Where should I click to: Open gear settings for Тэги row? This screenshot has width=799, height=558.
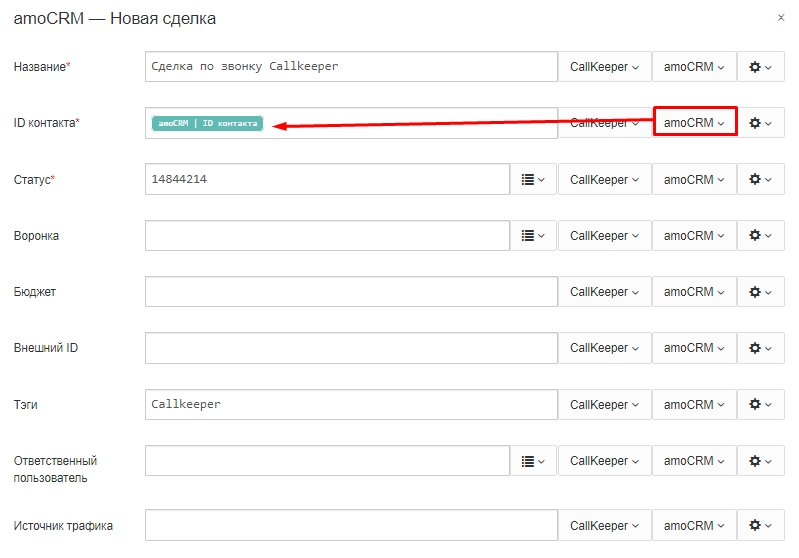click(760, 405)
